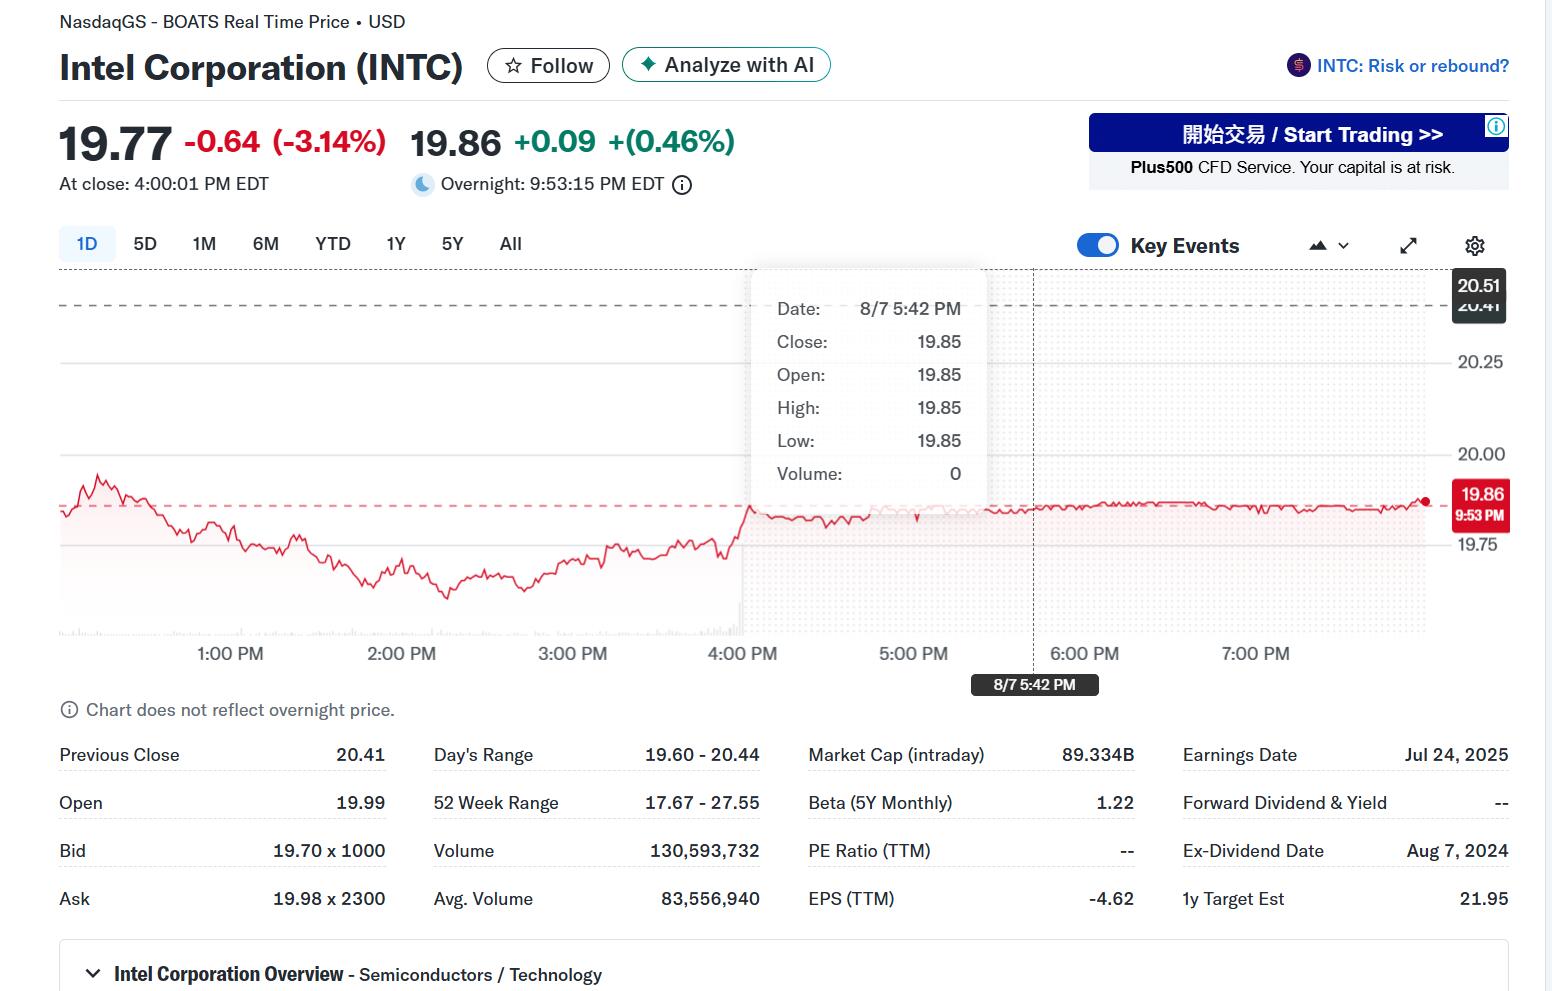The height and width of the screenshot is (991, 1552).
Task: Open INTC: Risk or rebound link
Action: (1412, 66)
